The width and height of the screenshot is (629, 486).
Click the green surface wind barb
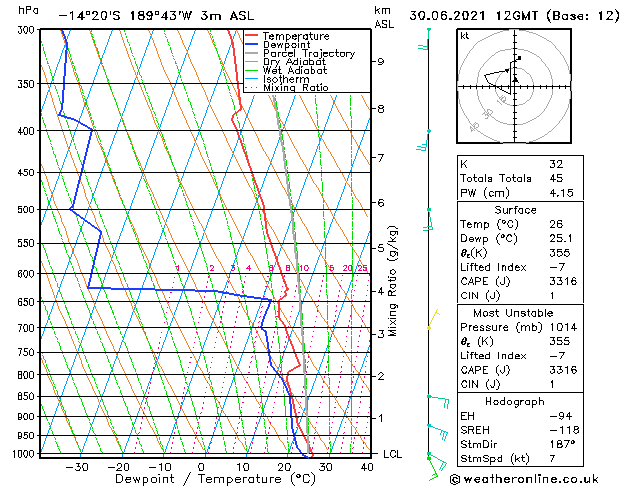coord(436,468)
